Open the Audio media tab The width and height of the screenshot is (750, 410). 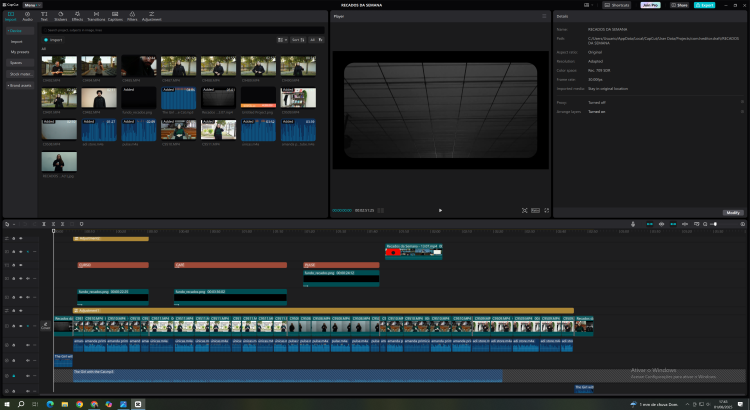pos(27,17)
